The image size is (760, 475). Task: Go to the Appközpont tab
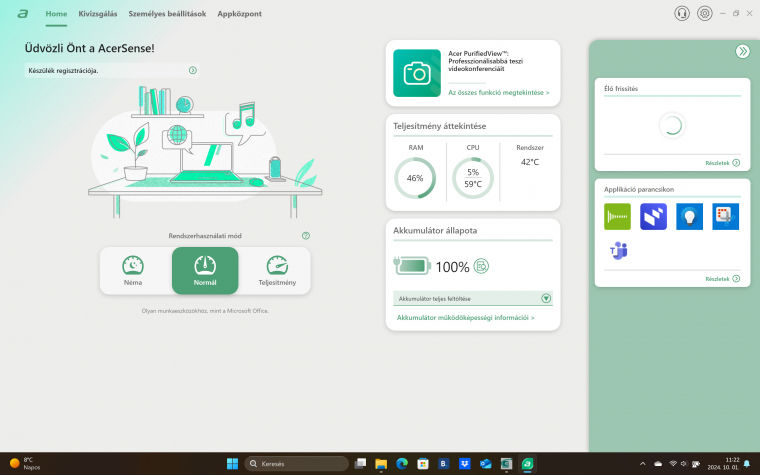point(239,14)
